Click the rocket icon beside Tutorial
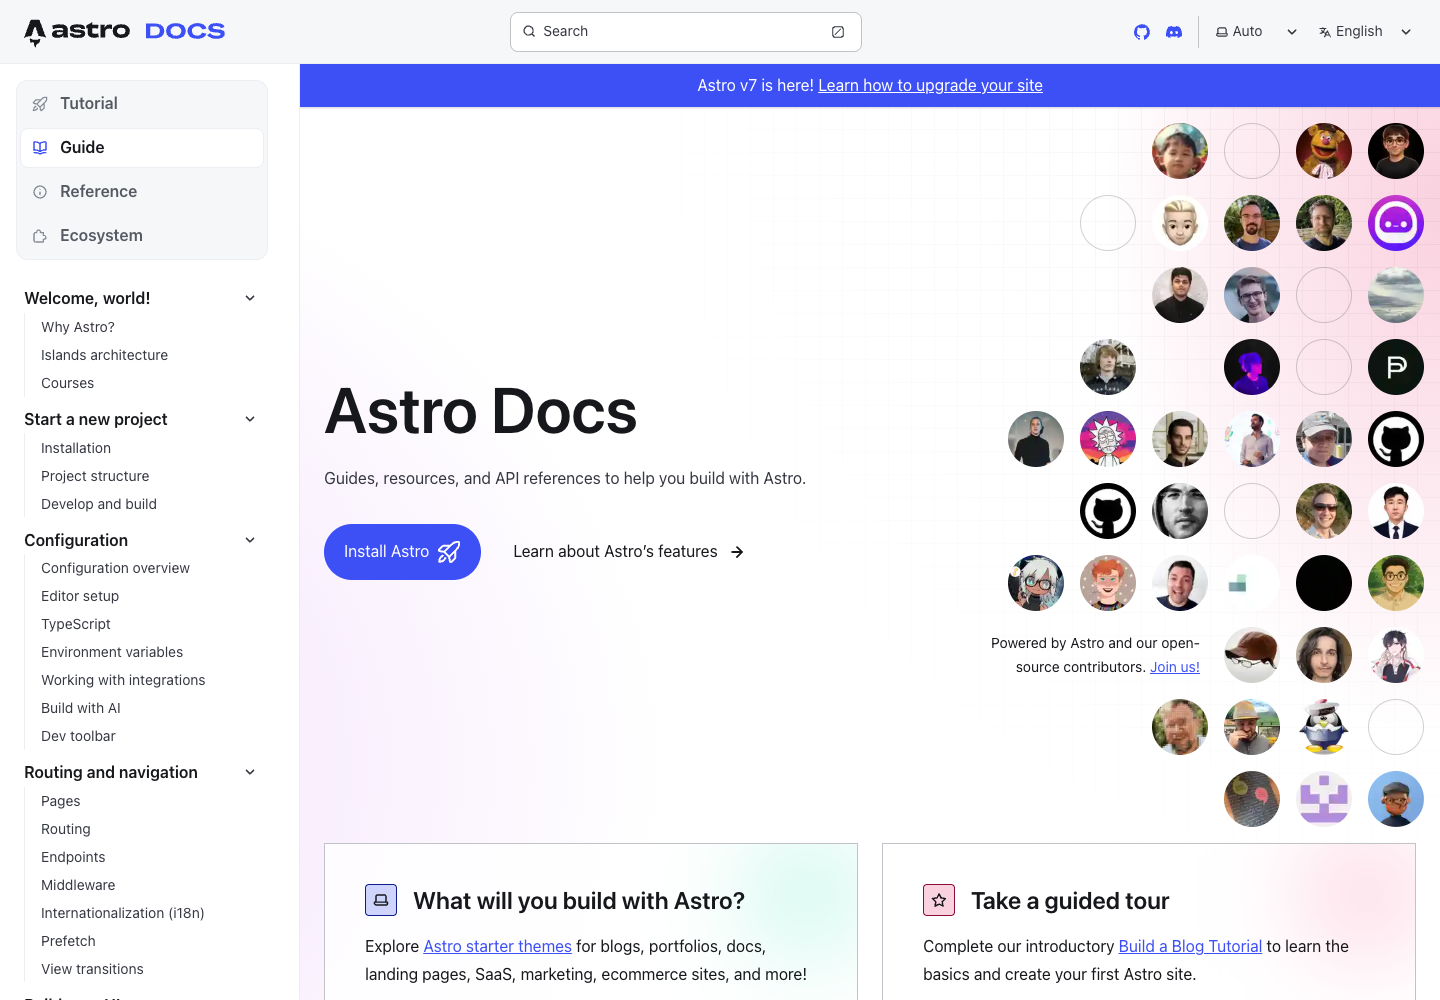Viewport: 1440px width, 1000px height. (x=40, y=104)
